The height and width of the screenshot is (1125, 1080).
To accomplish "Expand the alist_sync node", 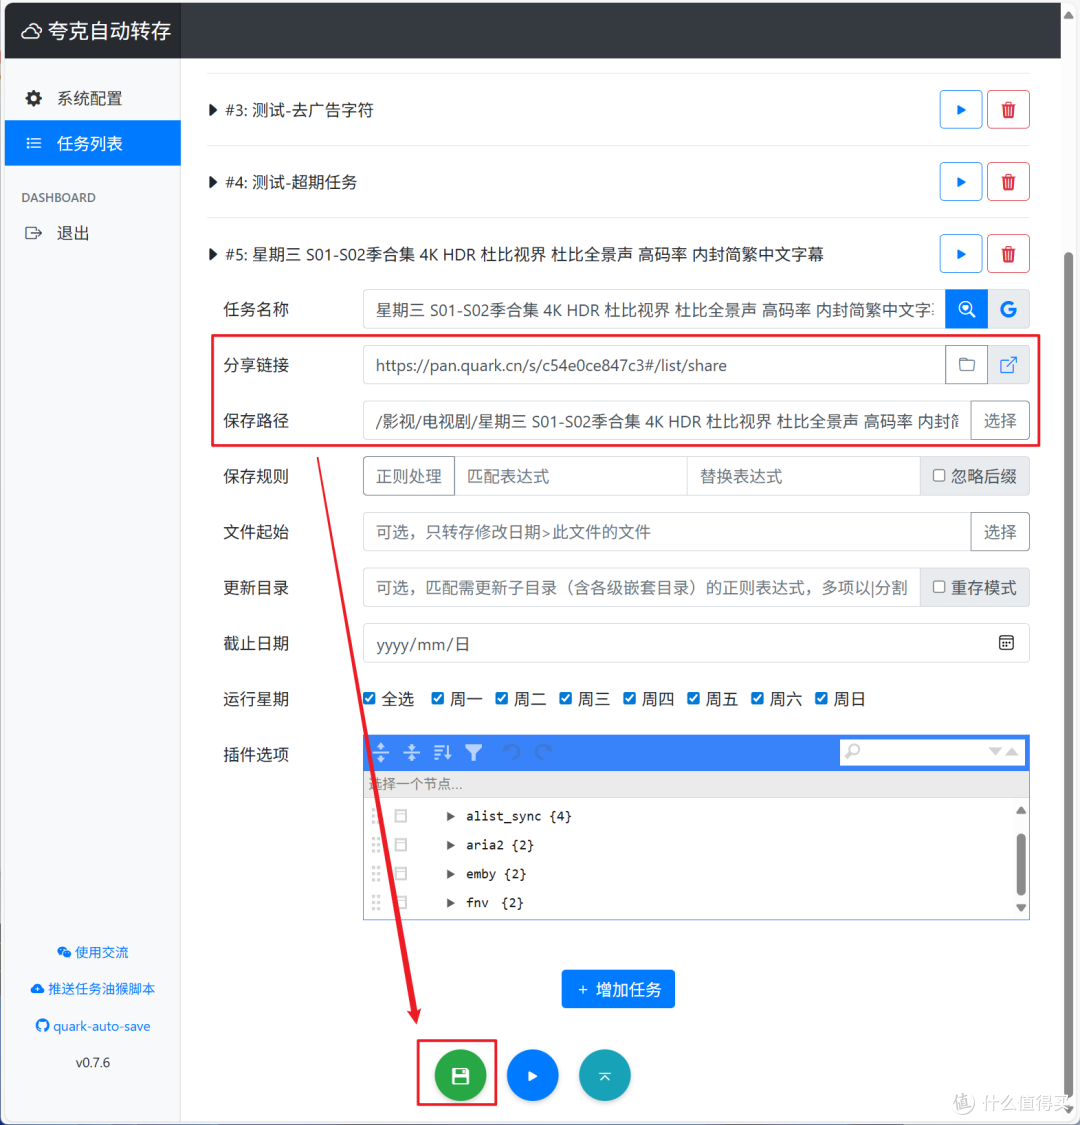I will click(x=451, y=816).
